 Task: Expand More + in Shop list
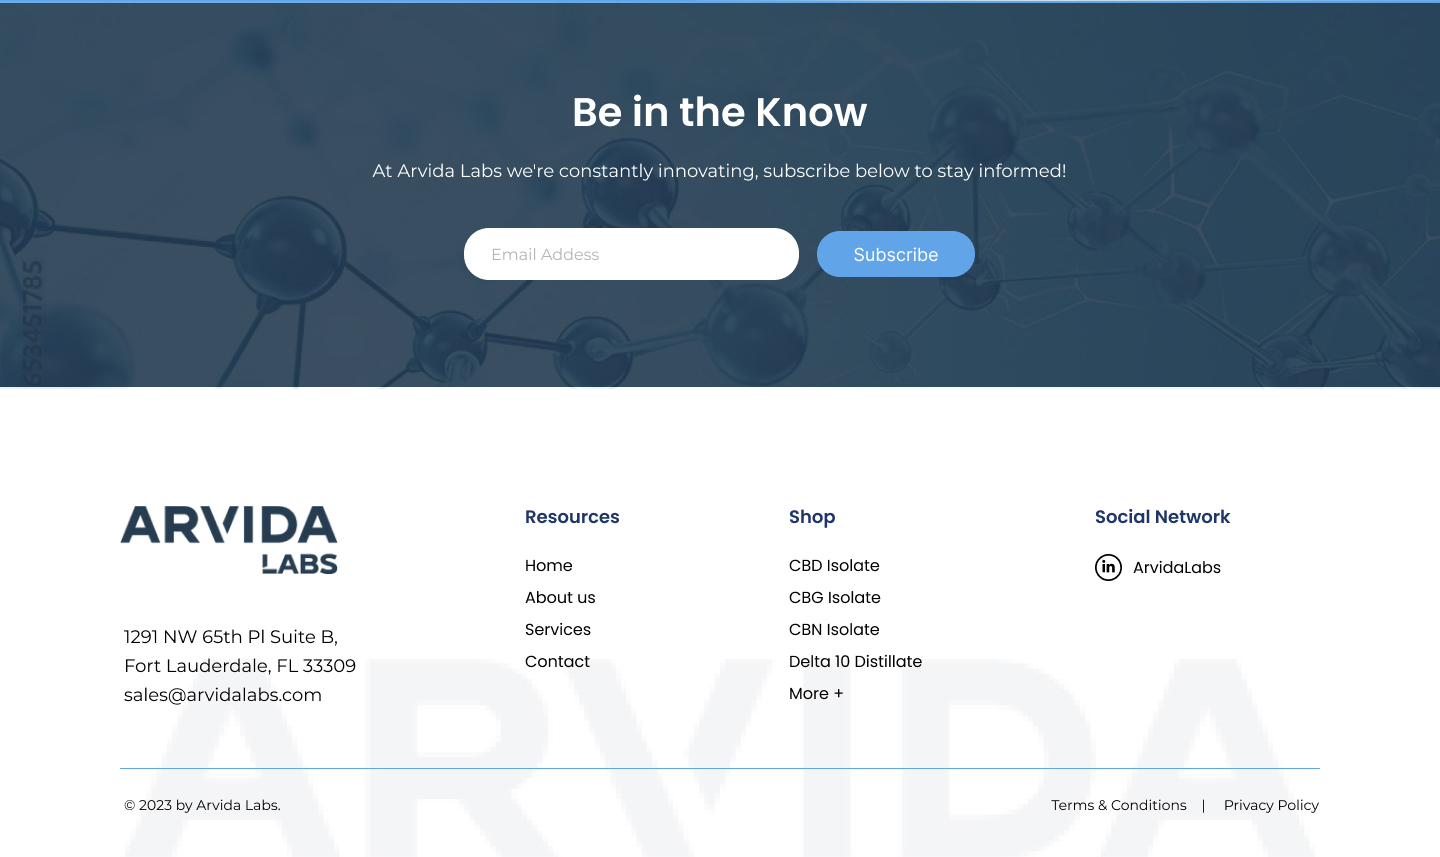coord(816,693)
